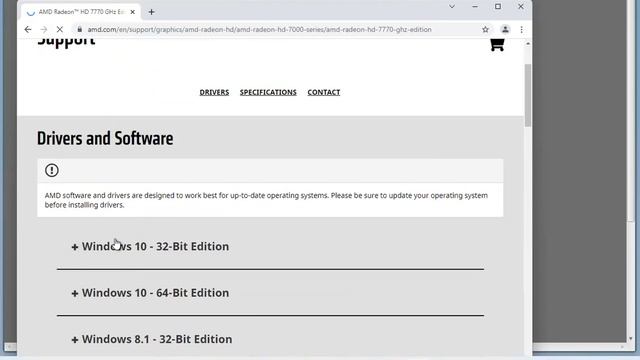Open the Chrome three-dot menu
This screenshot has height=360, width=640.
coord(521,29)
